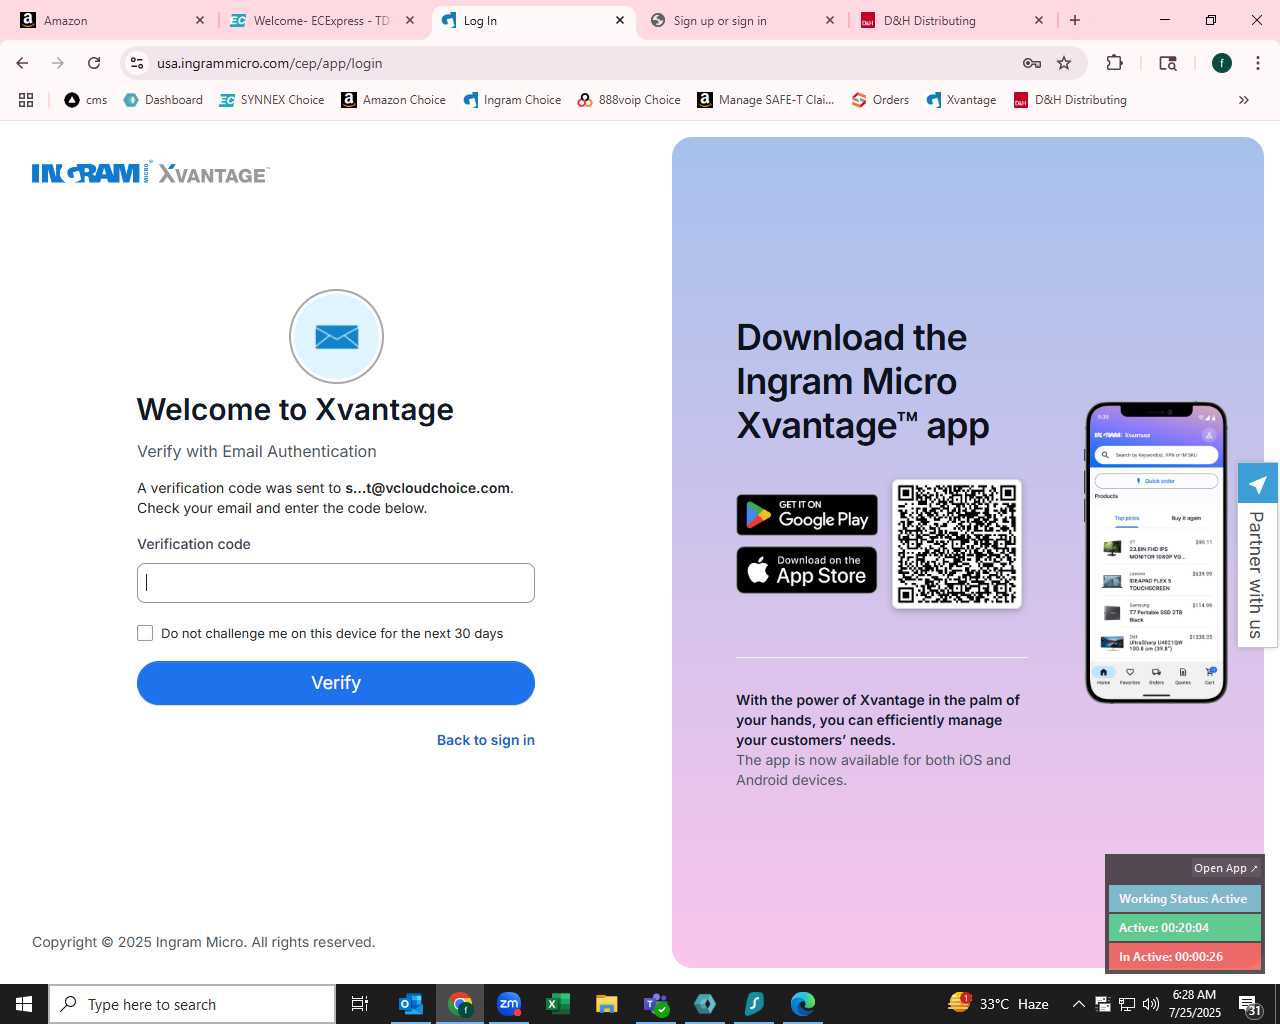This screenshot has height=1024, width=1280.
Task: Expand the hidden bookmarks chevron
Action: click(x=1244, y=100)
